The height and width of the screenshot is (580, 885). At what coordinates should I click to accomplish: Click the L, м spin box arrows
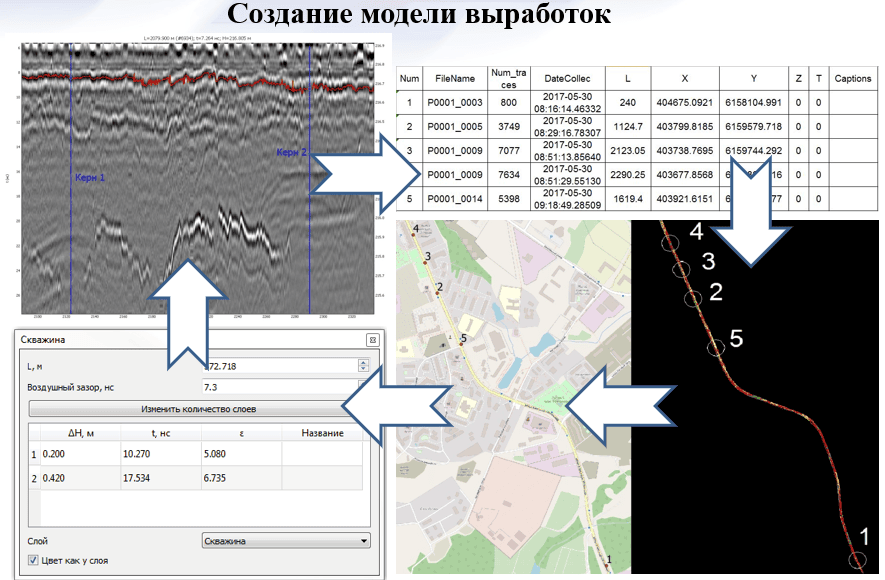[x=362, y=366]
